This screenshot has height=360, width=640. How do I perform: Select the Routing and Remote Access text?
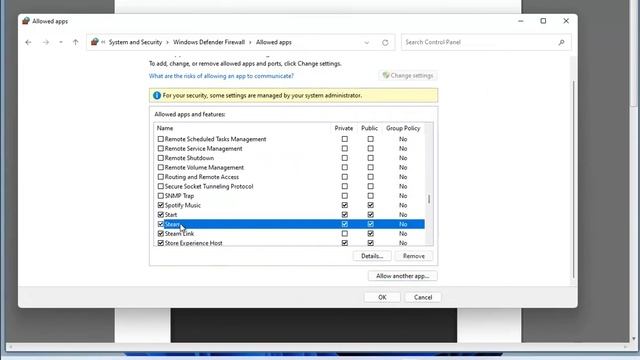[x=202, y=177]
